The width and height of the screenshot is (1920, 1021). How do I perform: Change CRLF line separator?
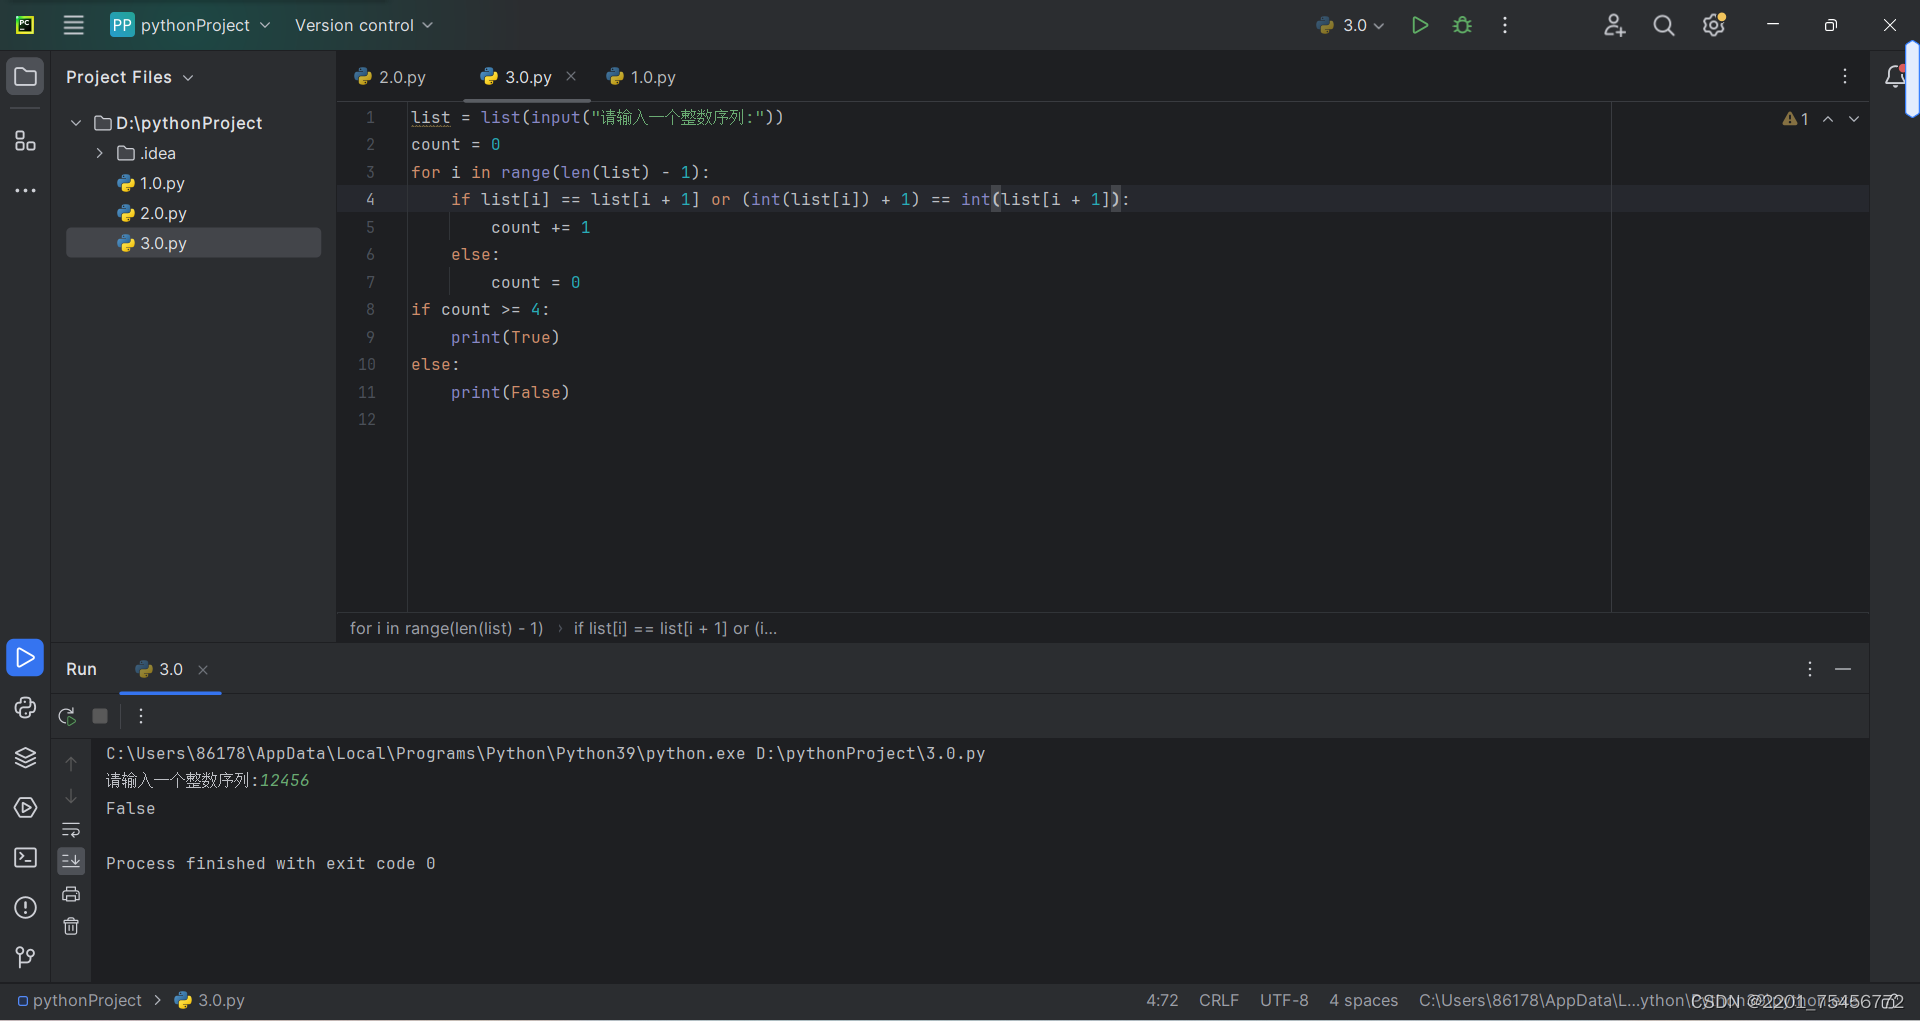pos(1219,1000)
